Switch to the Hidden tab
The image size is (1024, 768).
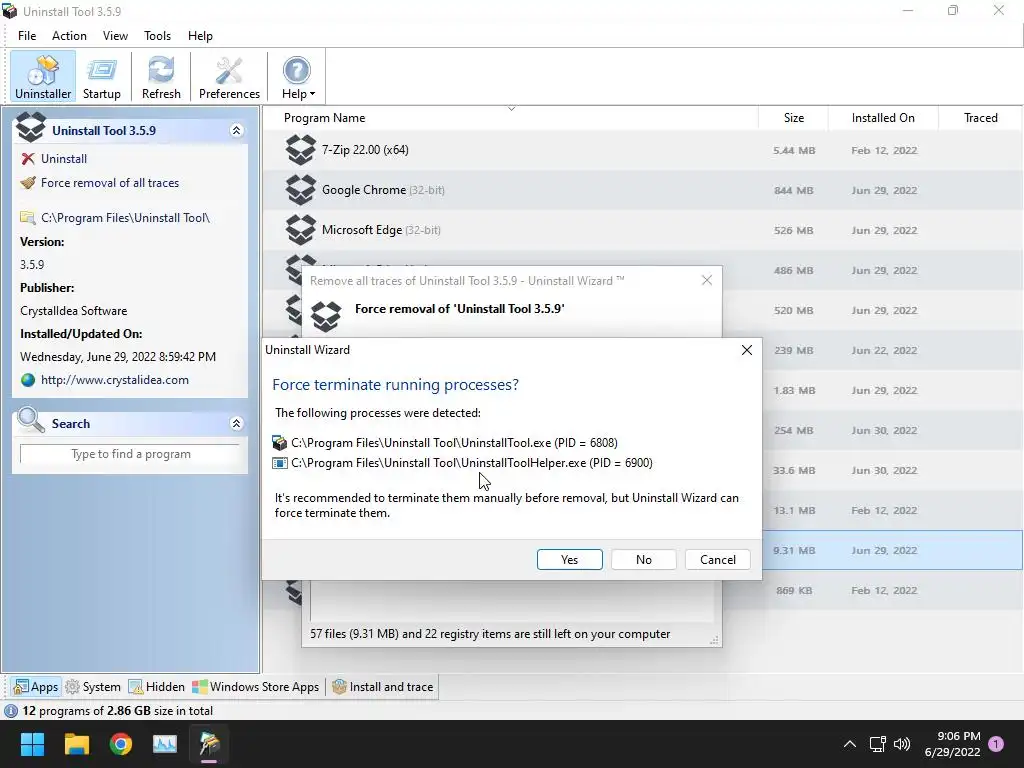pos(157,687)
